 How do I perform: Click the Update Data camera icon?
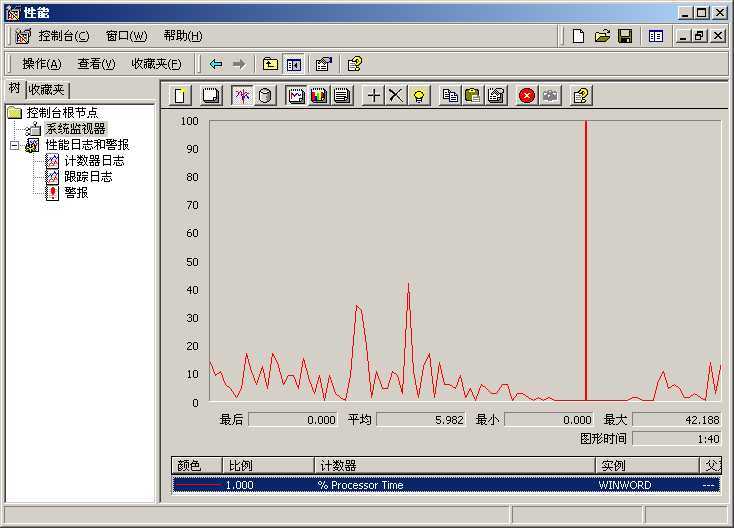coord(550,96)
